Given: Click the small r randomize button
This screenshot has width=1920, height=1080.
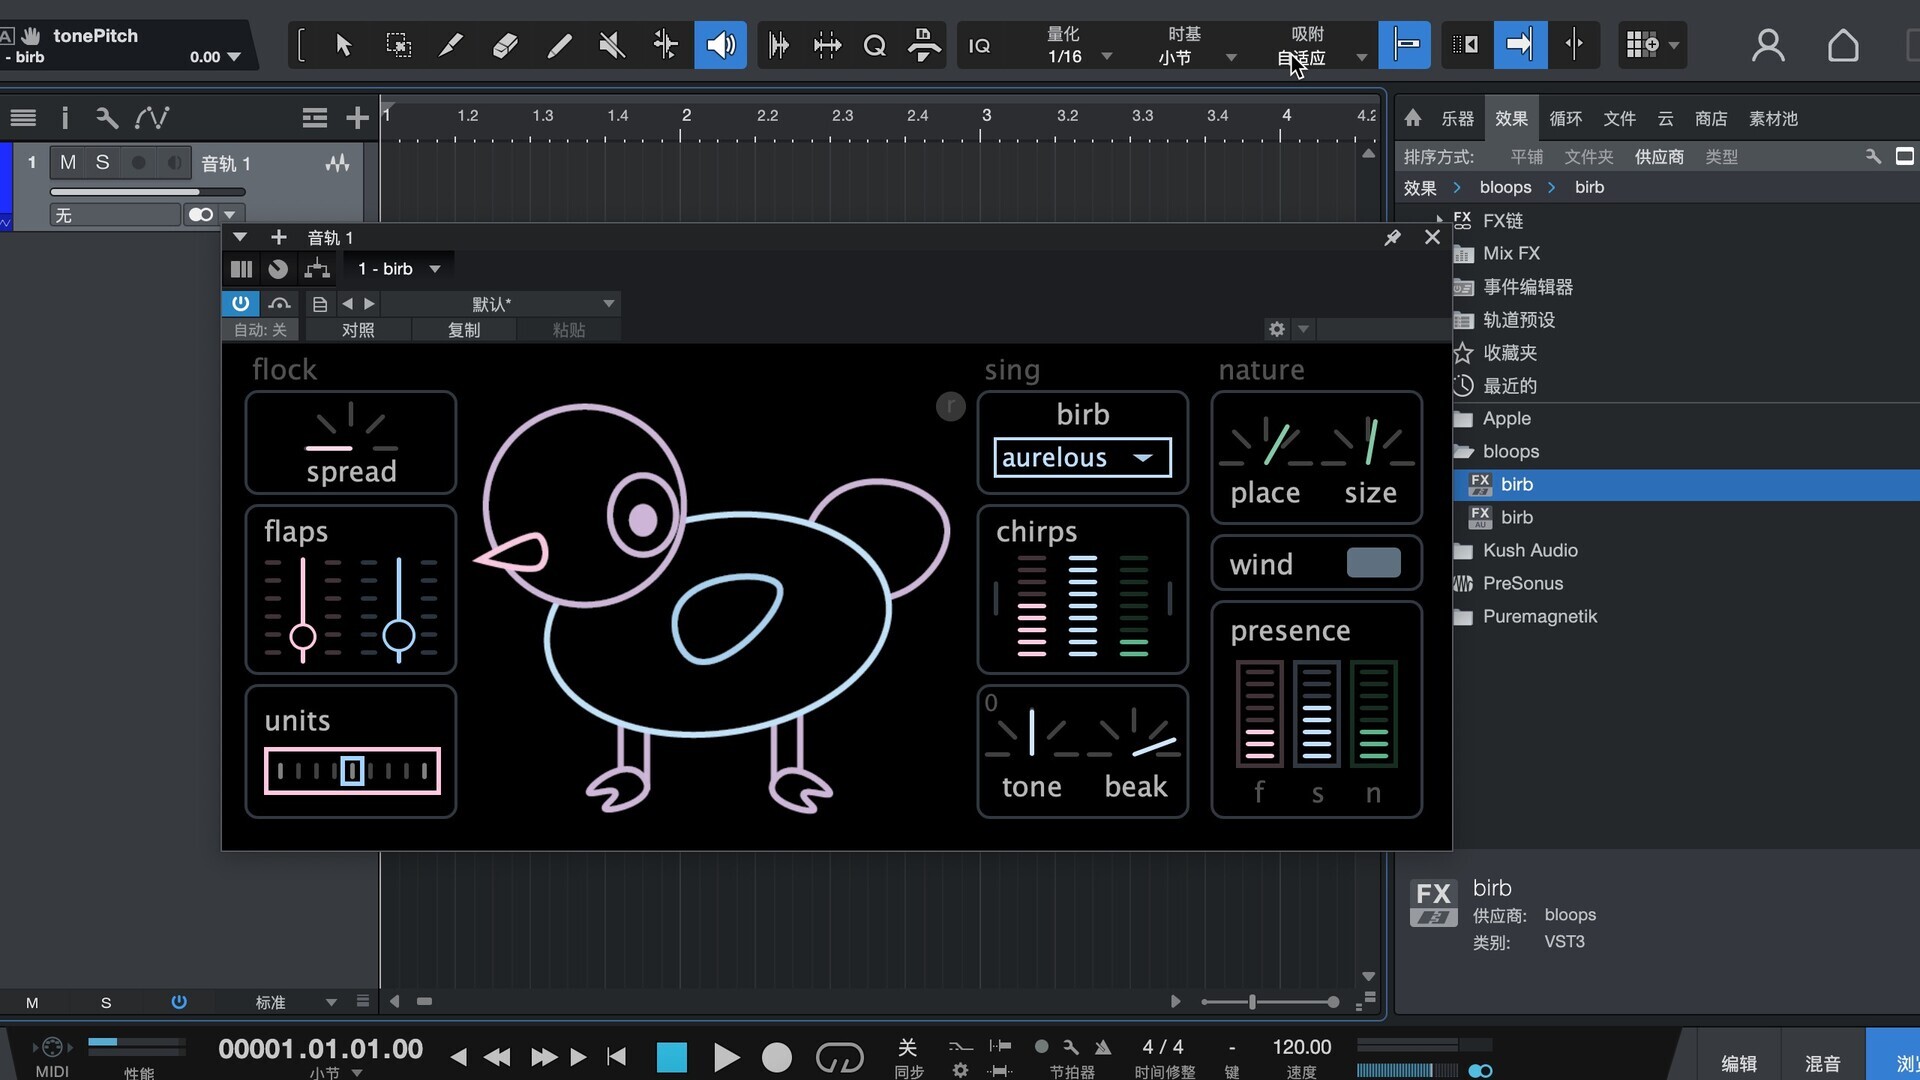Looking at the screenshot, I should coord(950,406).
